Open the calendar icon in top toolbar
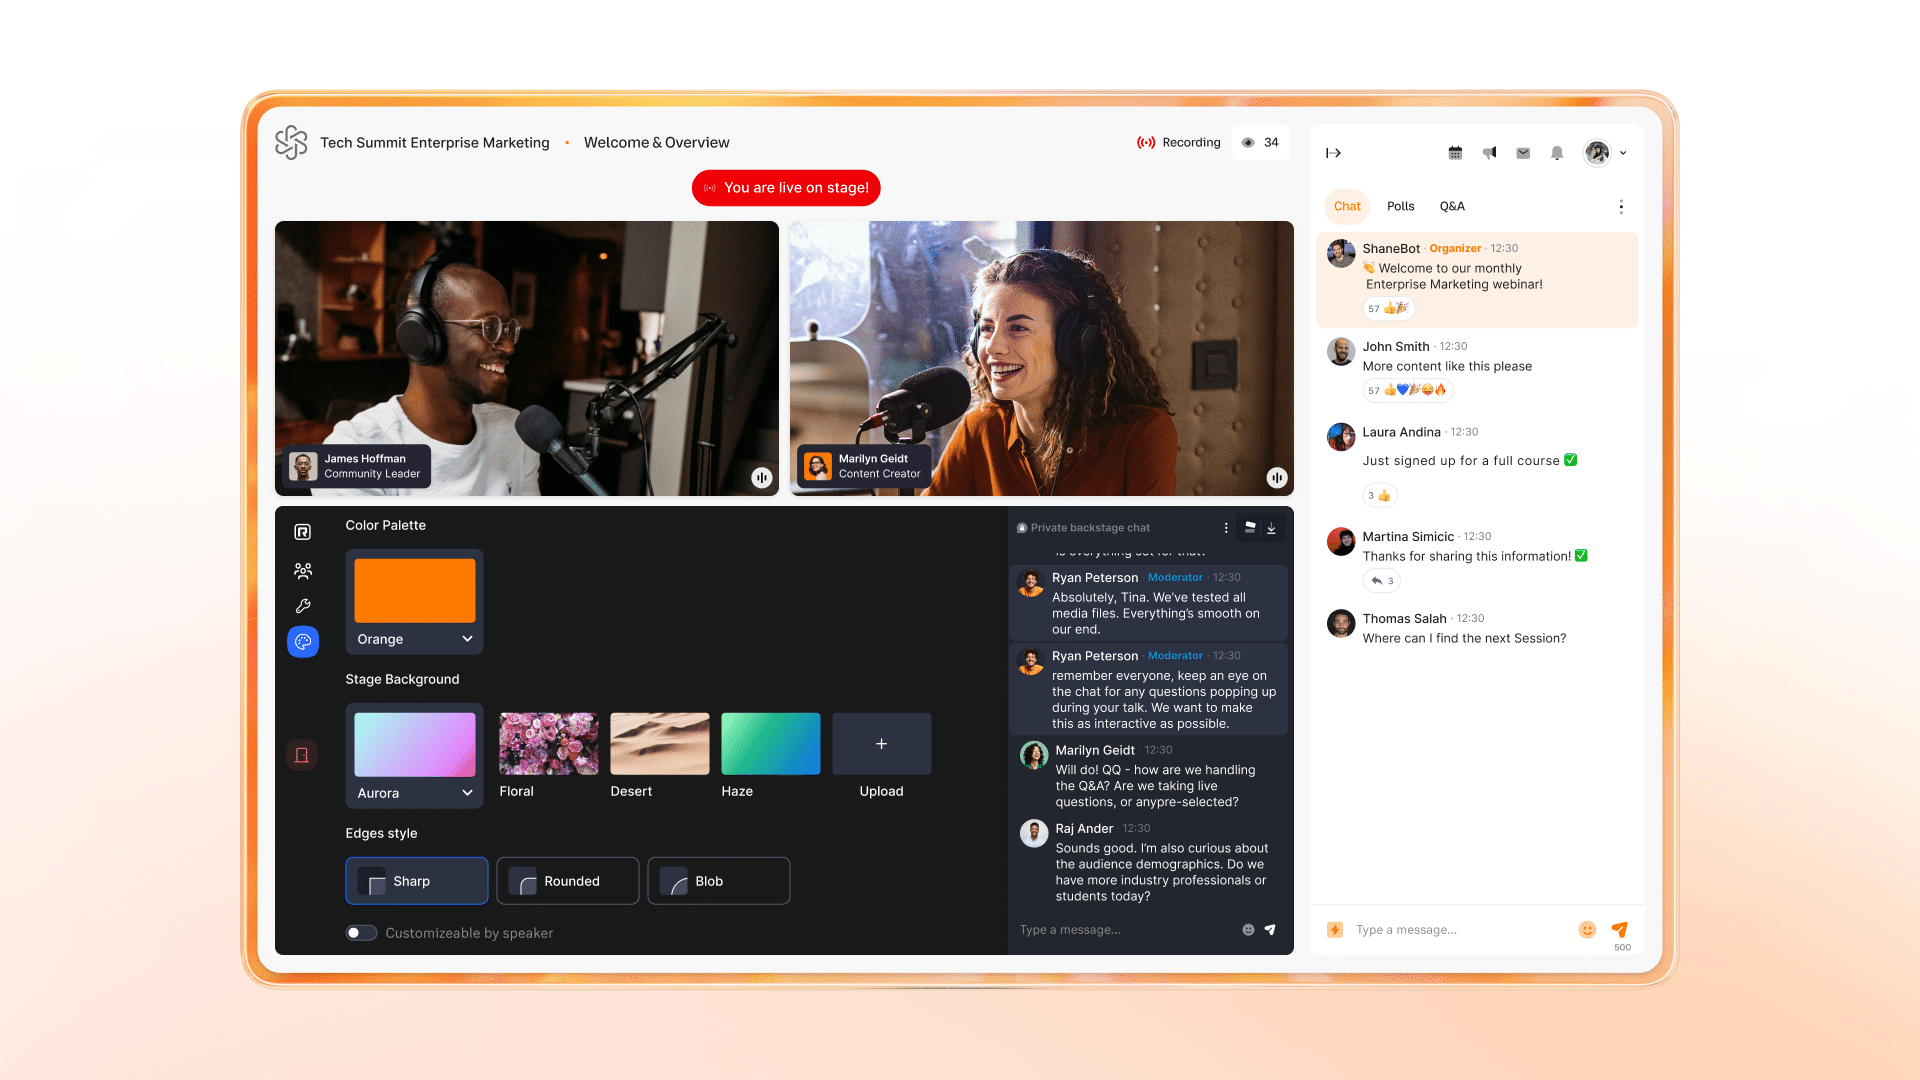Screen dimensions: 1920x1080 (1455, 152)
